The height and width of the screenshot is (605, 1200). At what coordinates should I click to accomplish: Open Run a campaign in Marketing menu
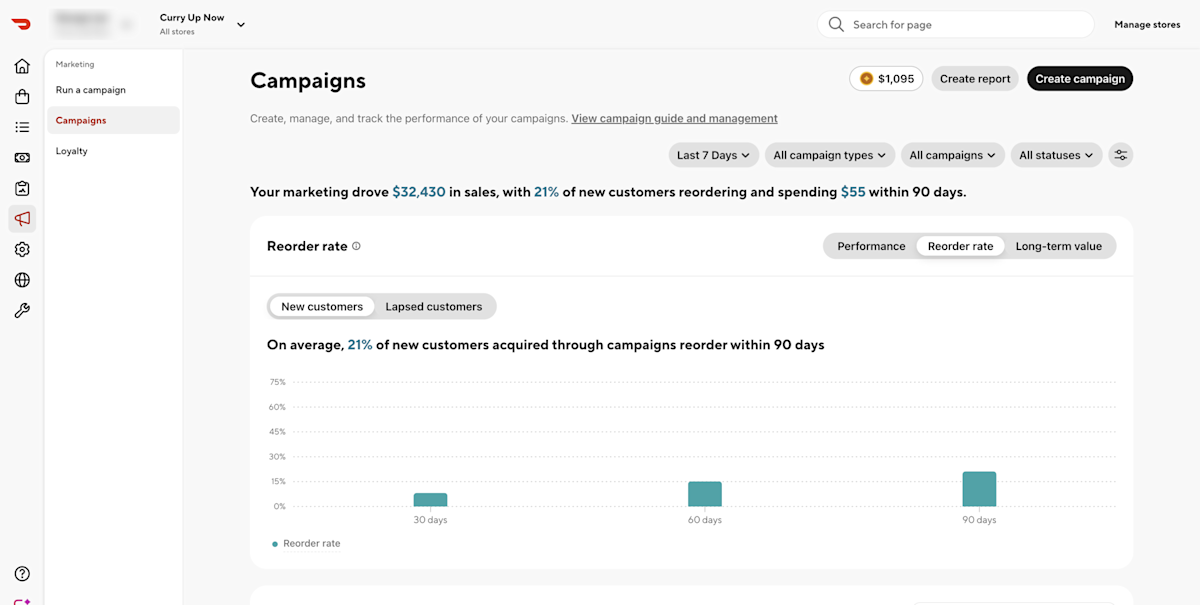pyautogui.click(x=113, y=90)
